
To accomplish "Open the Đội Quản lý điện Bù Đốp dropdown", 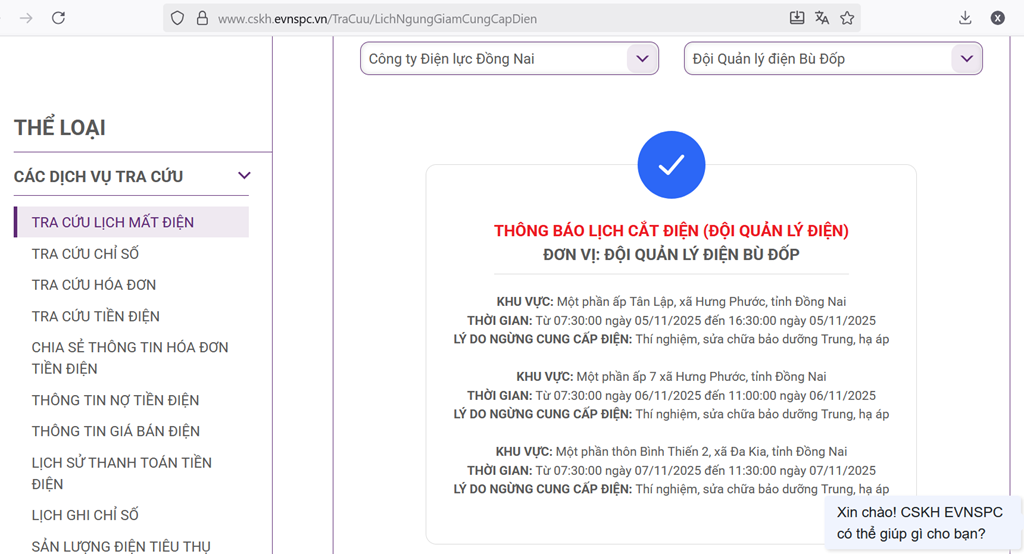I will [x=833, y=59].
